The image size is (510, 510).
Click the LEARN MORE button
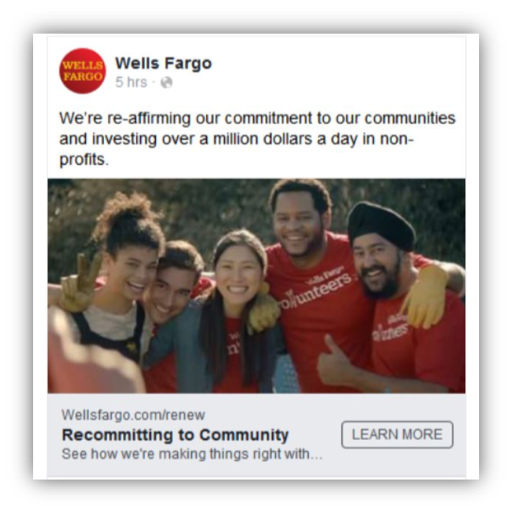click(397, 435)
